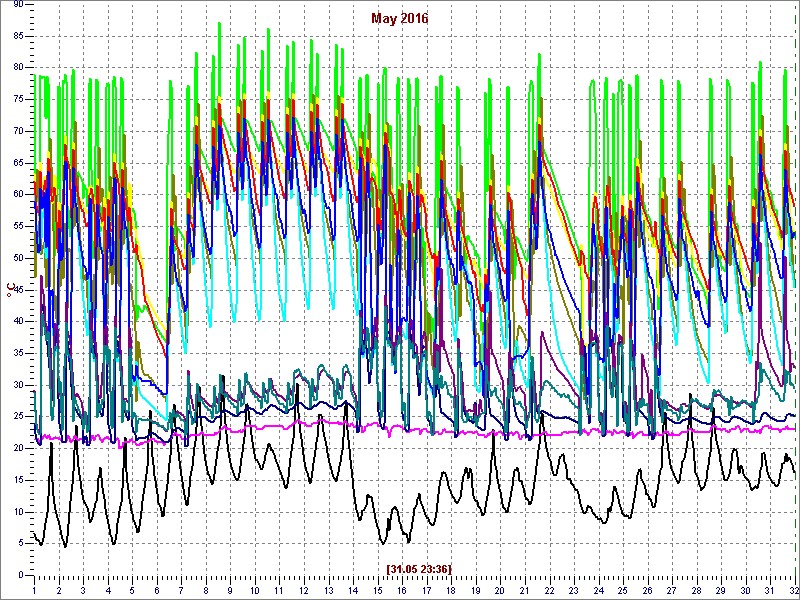
Task: Select day 12 on the date axis
Action: click(304, 591)
